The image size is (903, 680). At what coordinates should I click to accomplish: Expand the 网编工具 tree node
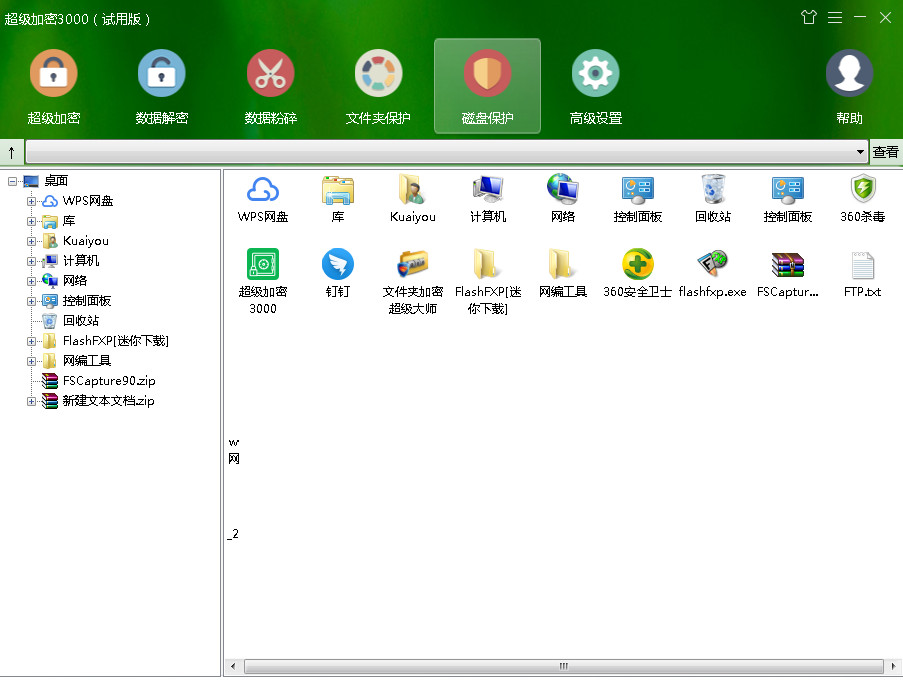32,362
